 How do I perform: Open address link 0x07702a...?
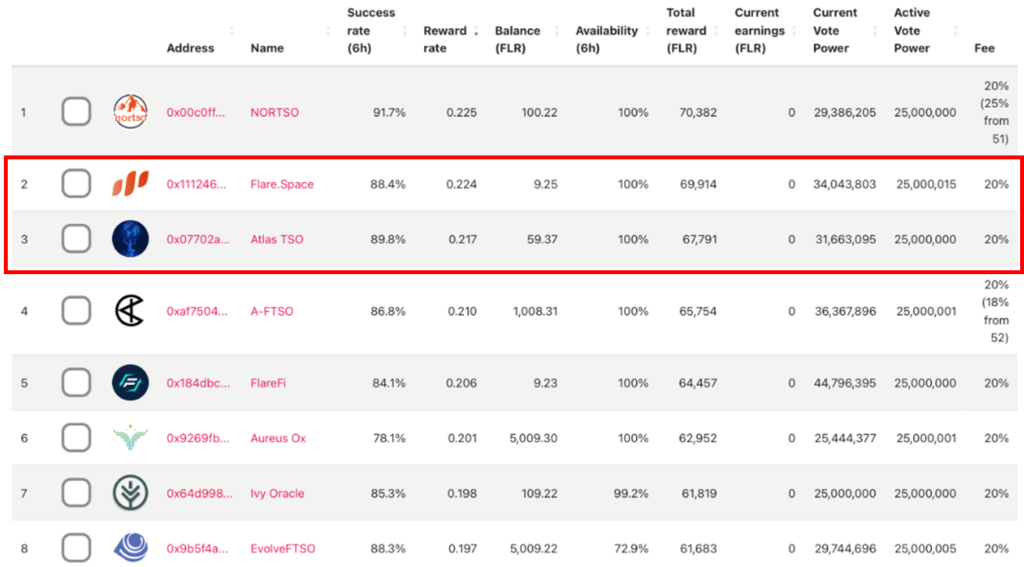coord(198,239)
